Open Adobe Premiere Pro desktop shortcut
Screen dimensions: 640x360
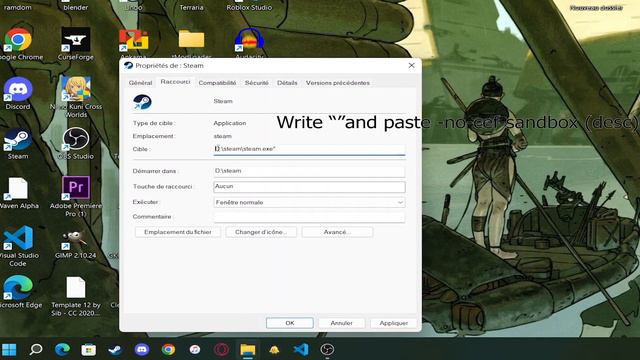[76, 196]
